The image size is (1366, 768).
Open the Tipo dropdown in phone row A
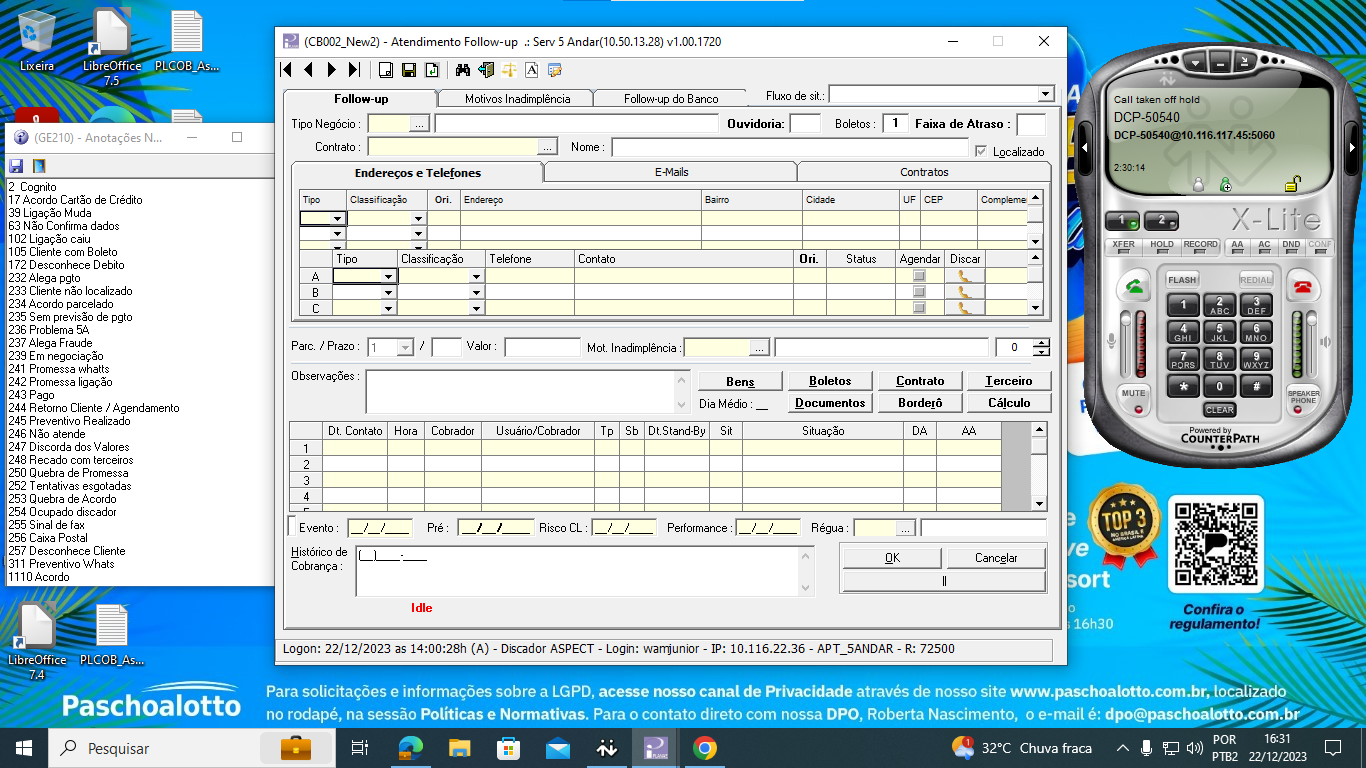click(388, 277)
